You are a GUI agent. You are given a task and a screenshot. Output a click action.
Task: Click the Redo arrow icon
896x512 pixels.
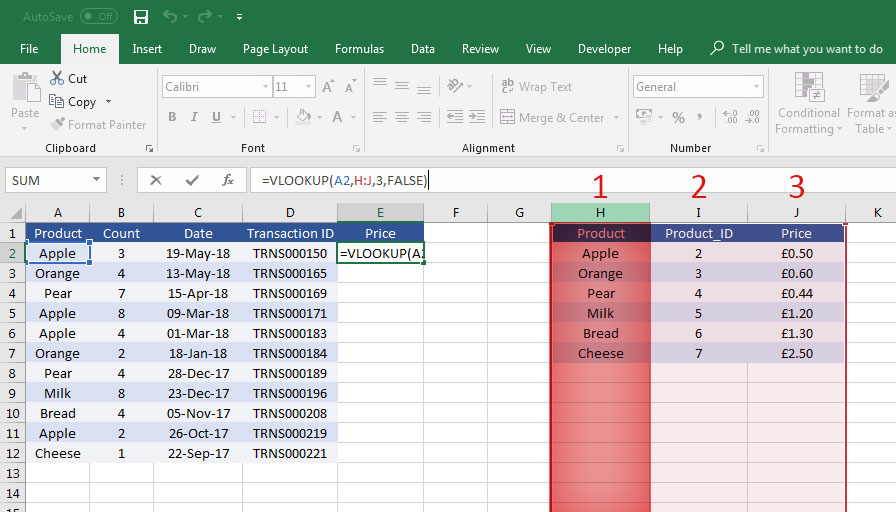pos(205,17)
